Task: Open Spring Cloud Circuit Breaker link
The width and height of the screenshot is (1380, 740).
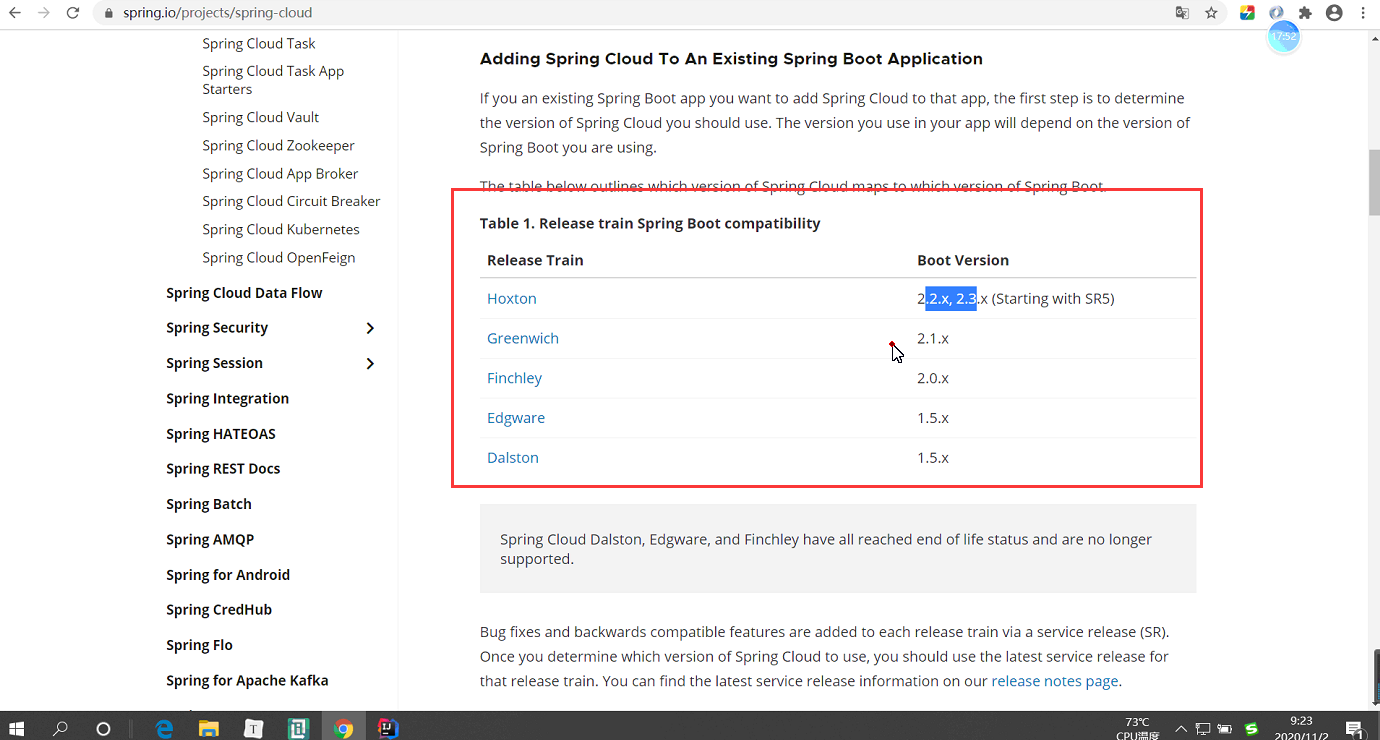Action: pyautogui.click(x=291, y=201)
